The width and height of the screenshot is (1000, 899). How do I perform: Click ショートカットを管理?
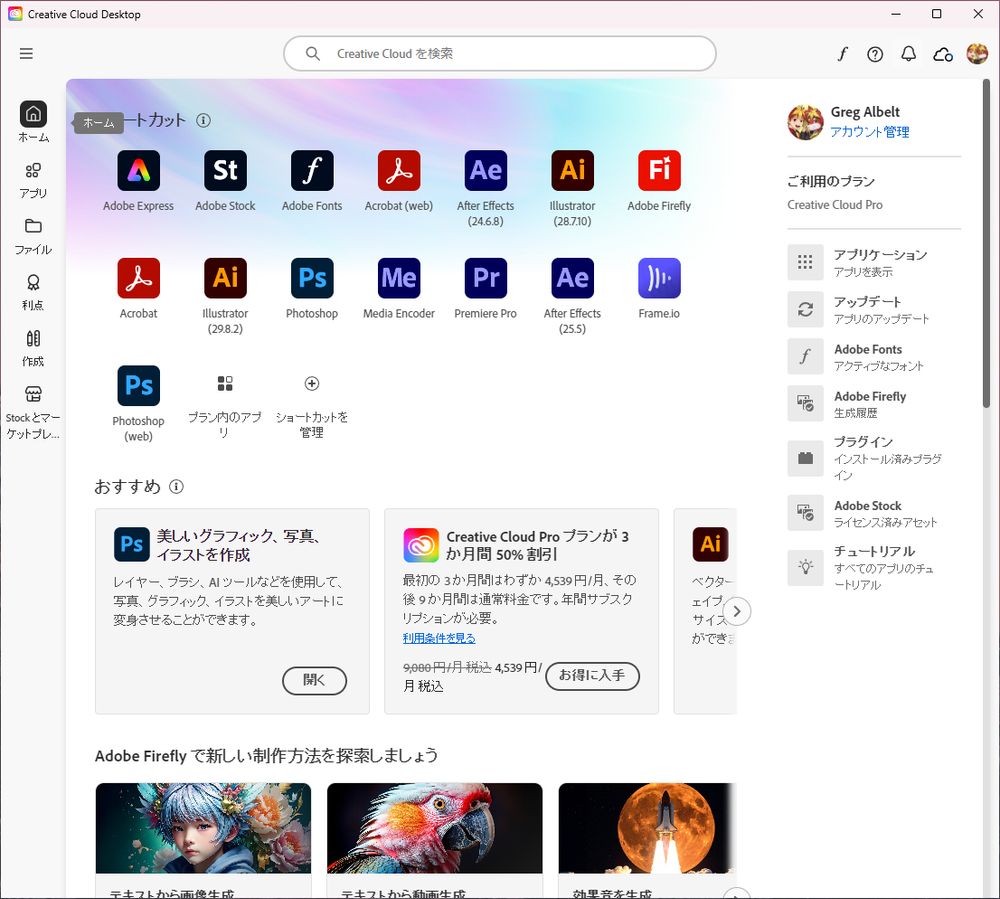[x=312, y=406]
